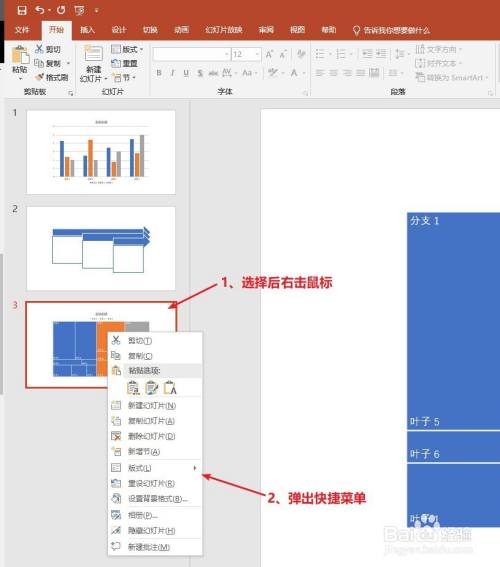The image size is (500, 567).
Task: Toggle the numbered list button
Action: click(x=341, y=54)
